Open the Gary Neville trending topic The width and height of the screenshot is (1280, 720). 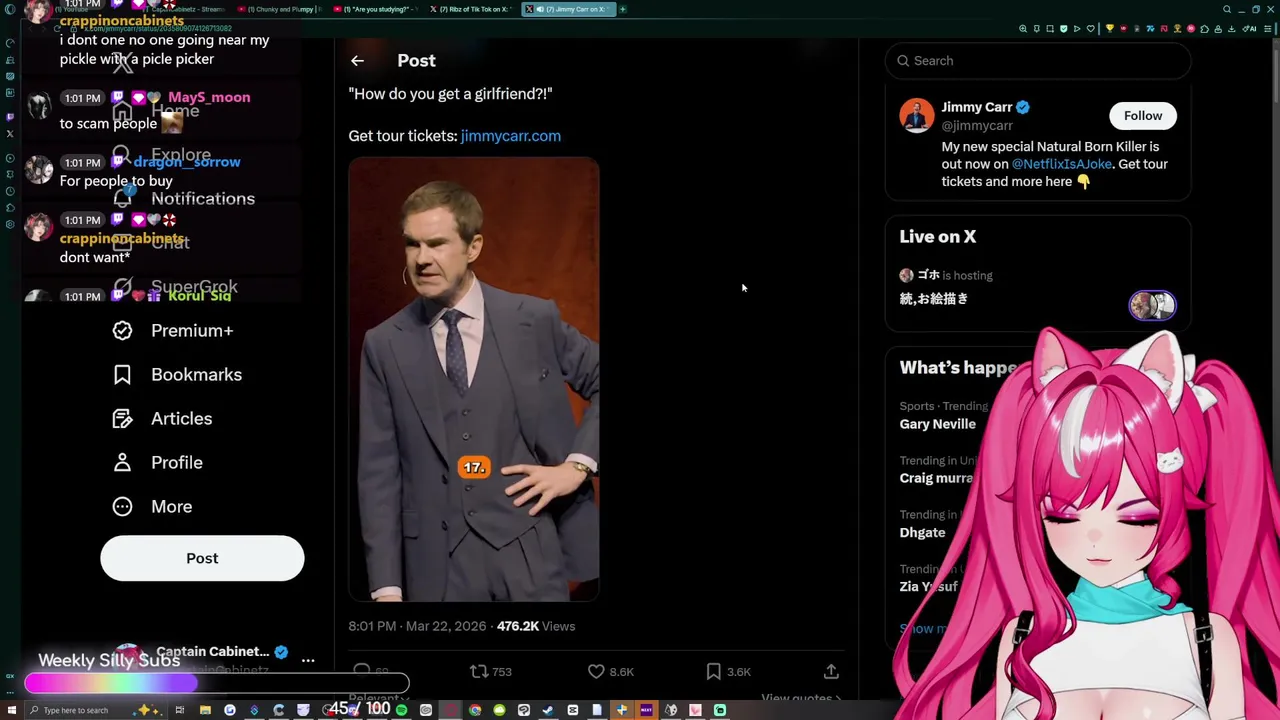pyautogui.click(x=937, y=424)
